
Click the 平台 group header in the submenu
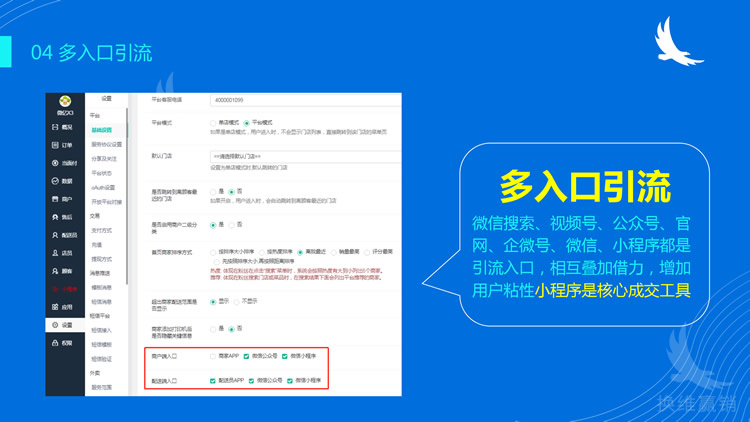[x=95, y=116]
